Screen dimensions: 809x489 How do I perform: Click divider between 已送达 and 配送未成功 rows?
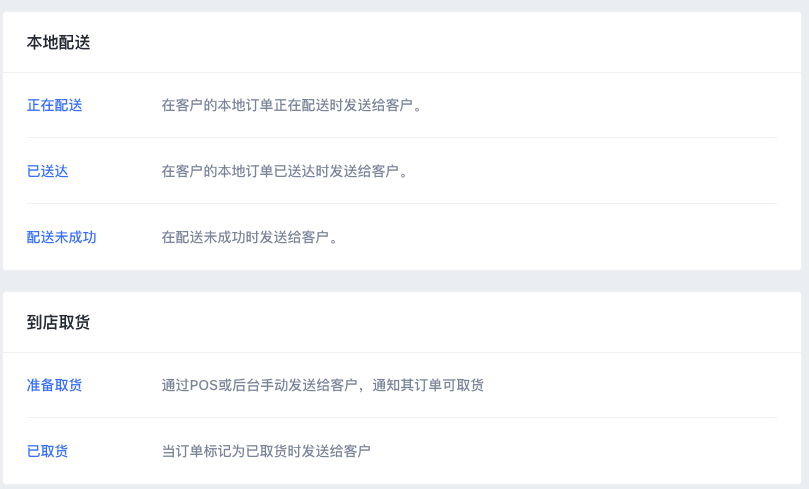click(402, 203)
